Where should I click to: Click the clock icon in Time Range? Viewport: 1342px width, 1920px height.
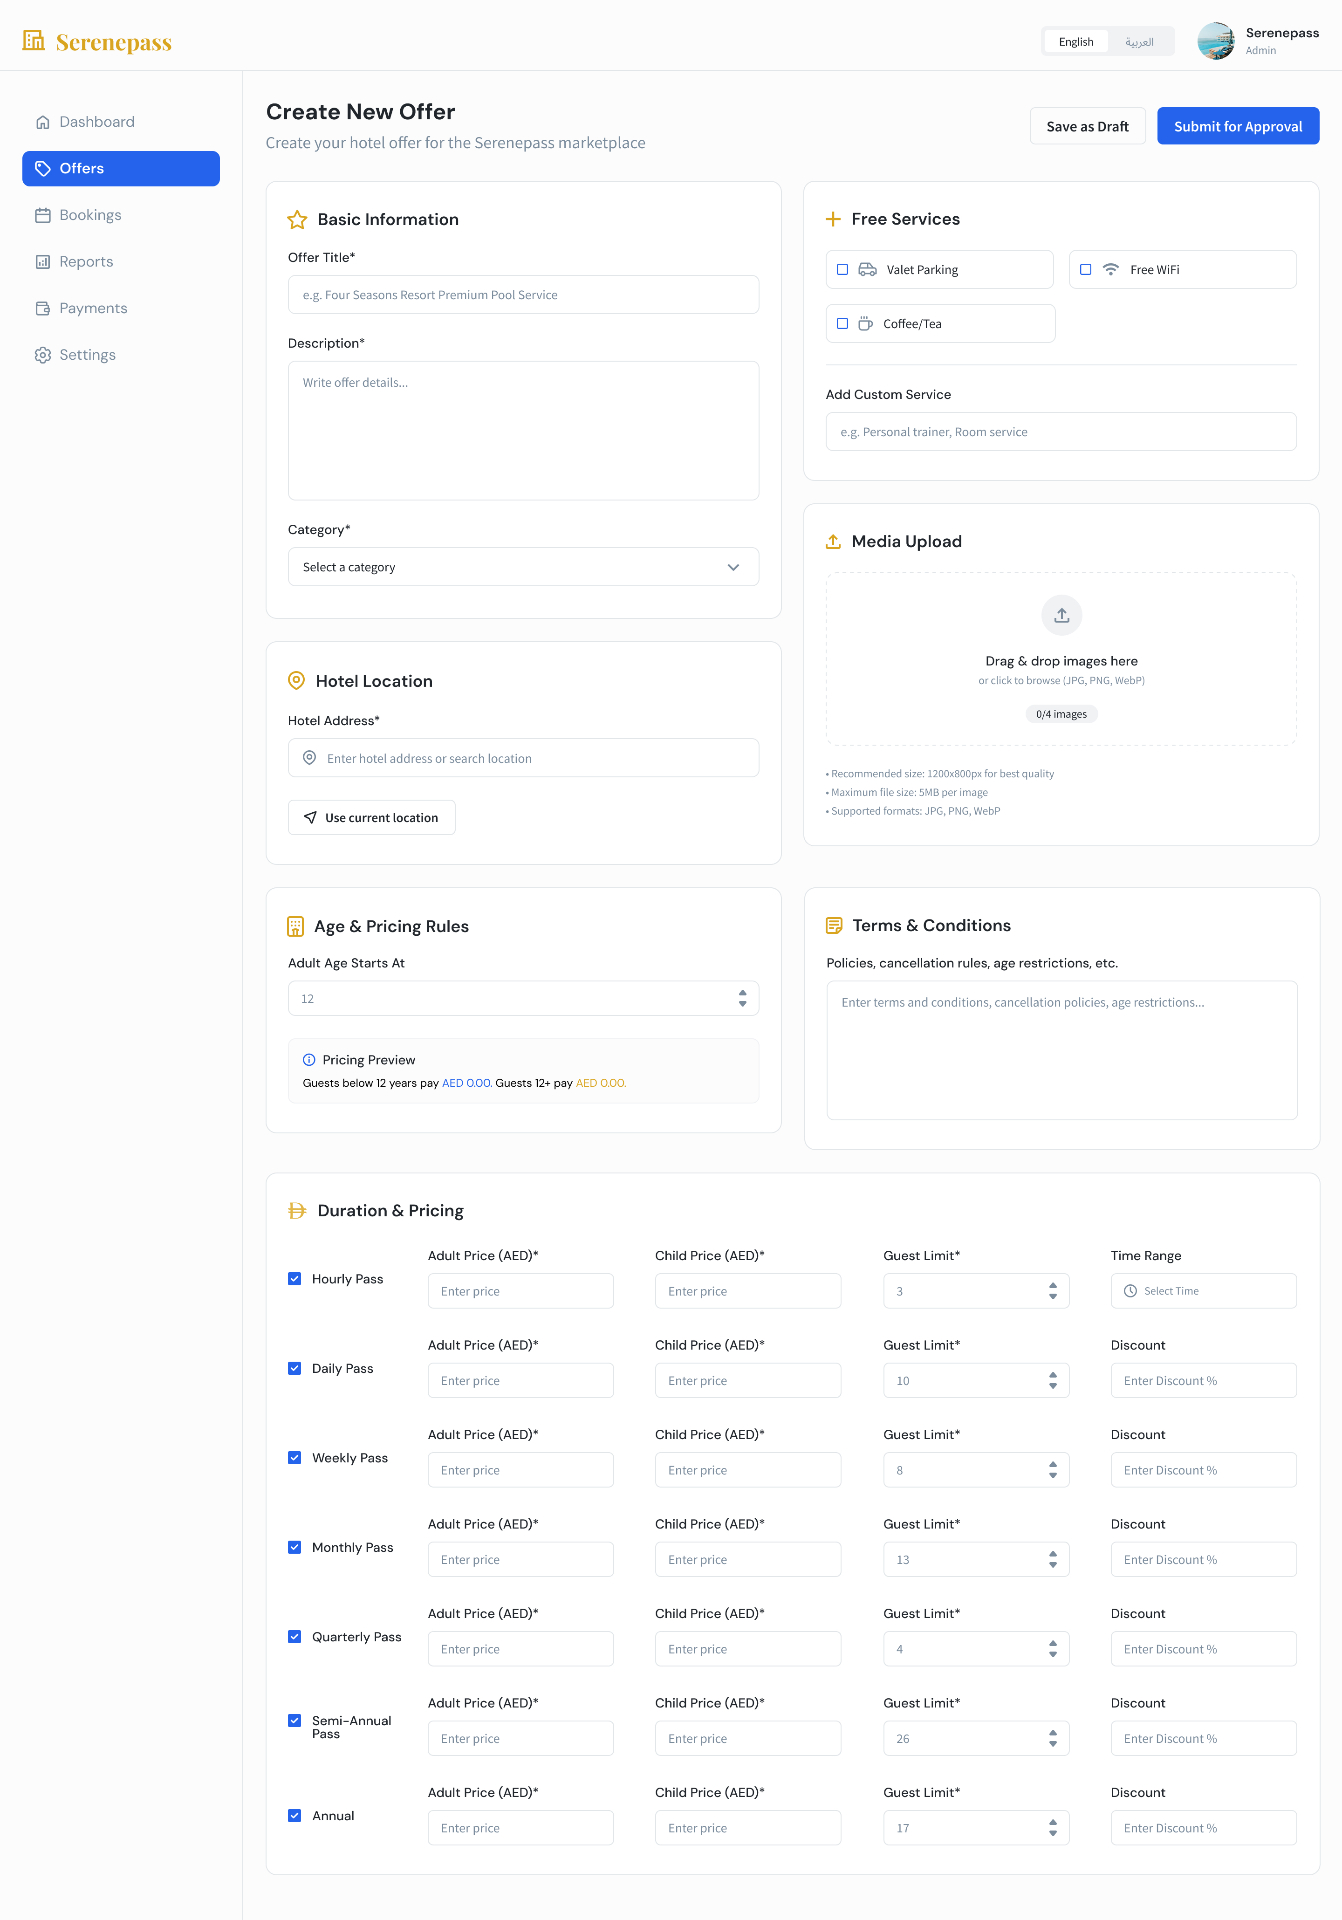pyautogui.click(x=1130, y=1291)
